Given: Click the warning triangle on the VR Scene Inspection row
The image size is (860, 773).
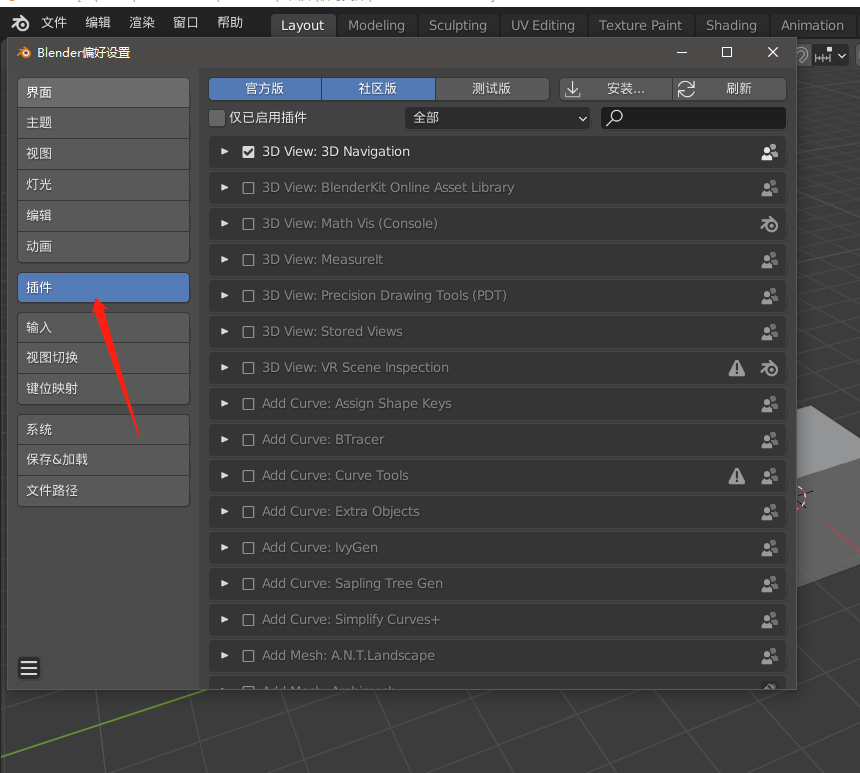Looking at the screenshot, I should tap(737, 368).
